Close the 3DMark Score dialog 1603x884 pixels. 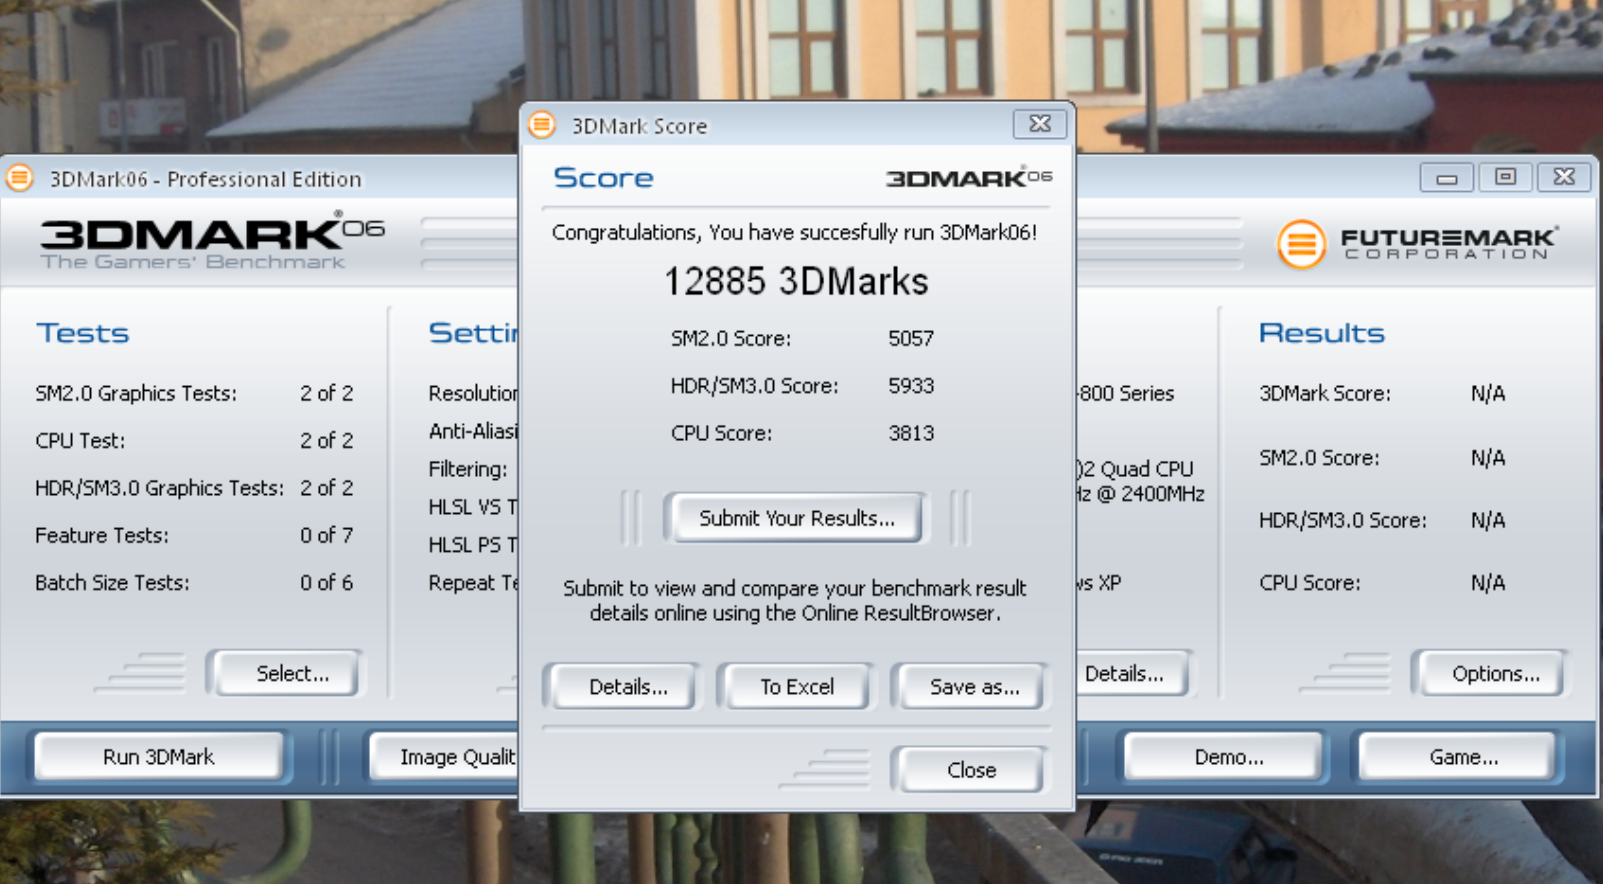[x=970, y=770]
